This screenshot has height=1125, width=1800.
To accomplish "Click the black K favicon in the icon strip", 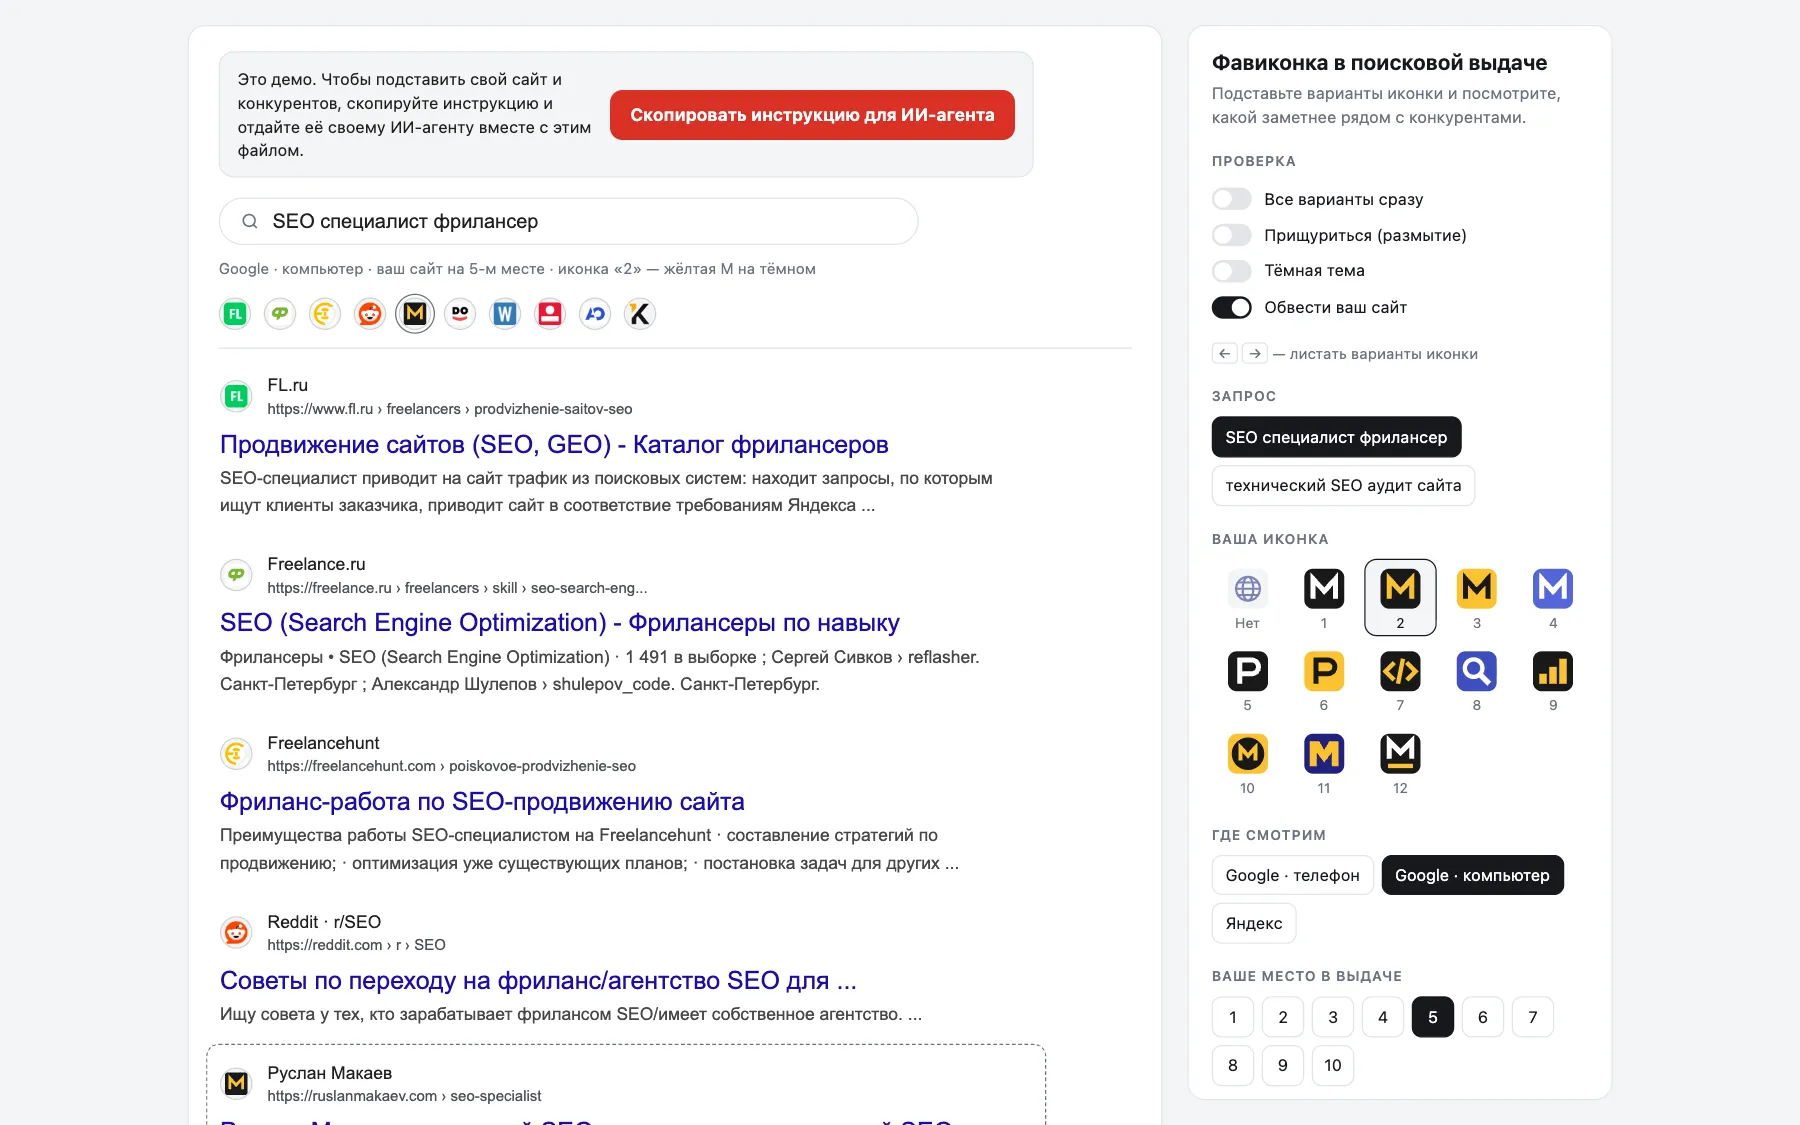I will coord(640,314).
